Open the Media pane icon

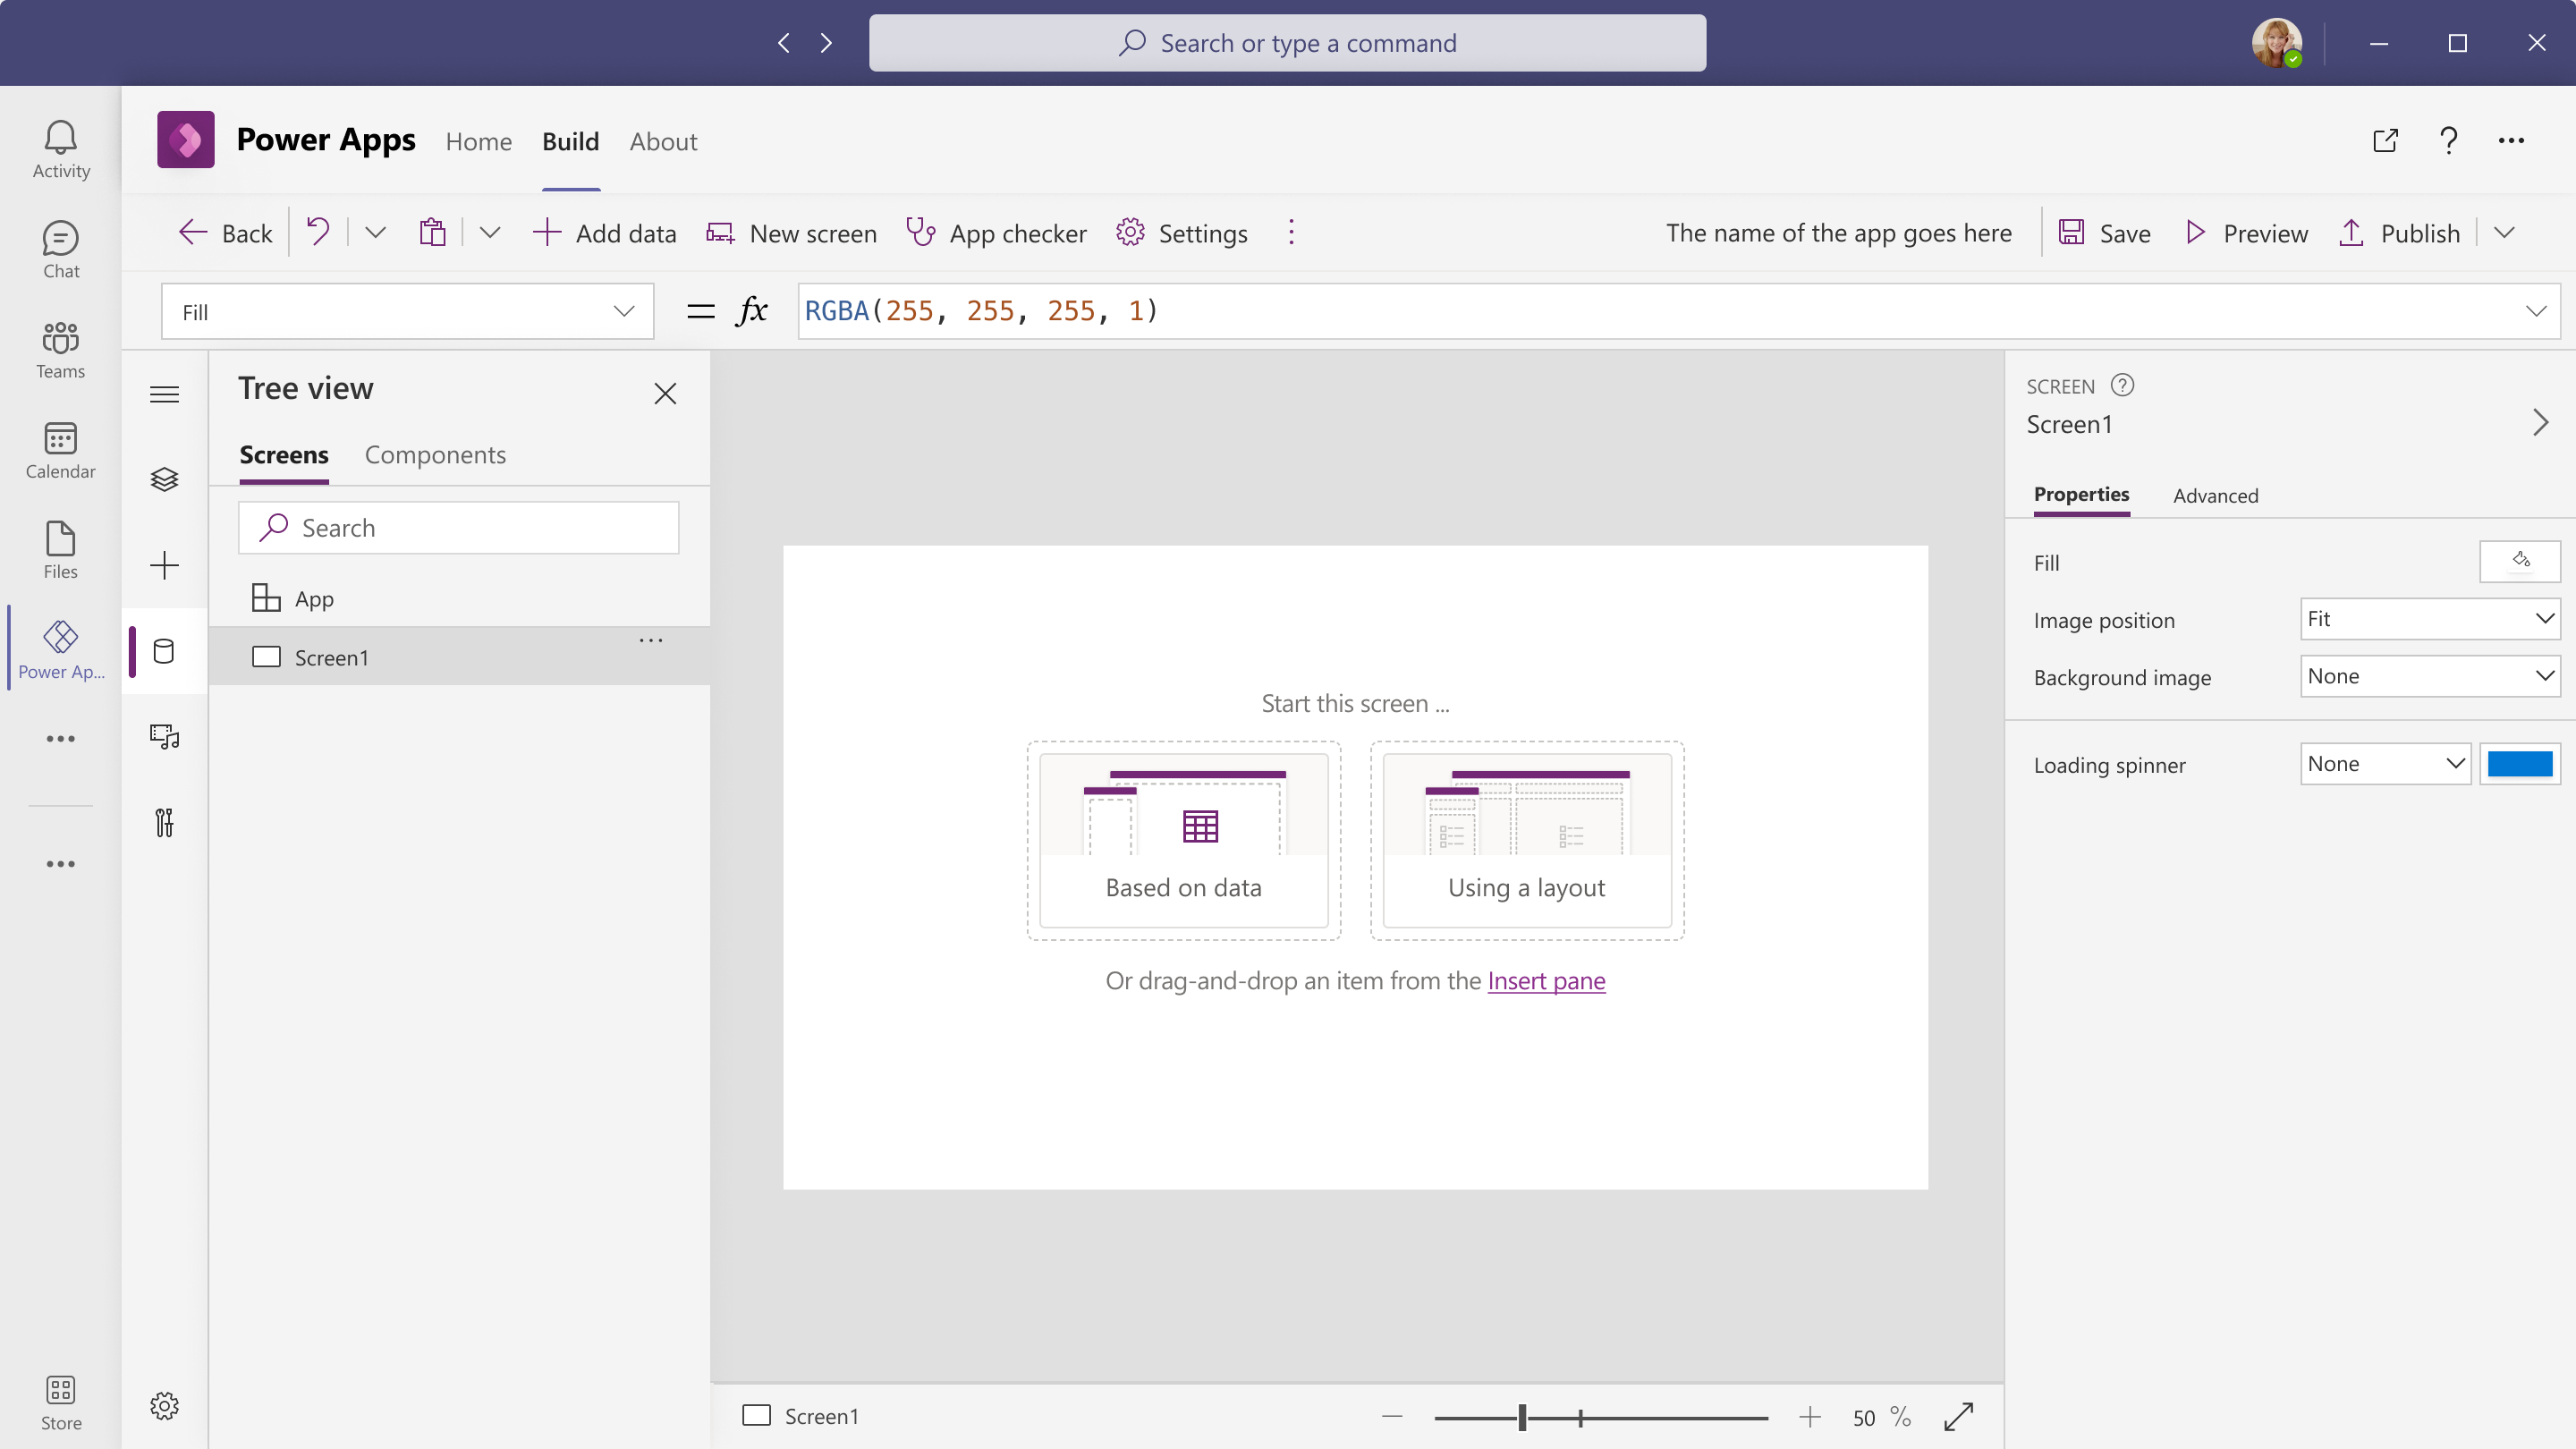(x=164, y=737)
